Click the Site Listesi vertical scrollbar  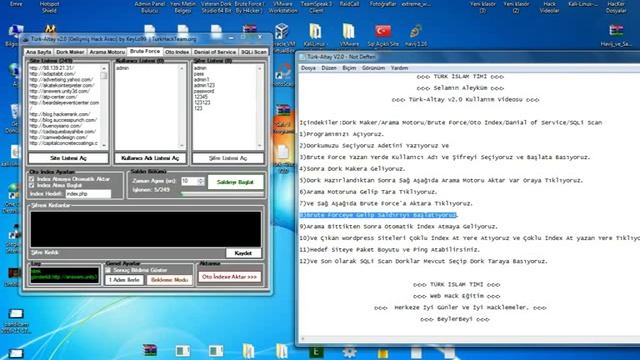(x=104, y=106)
